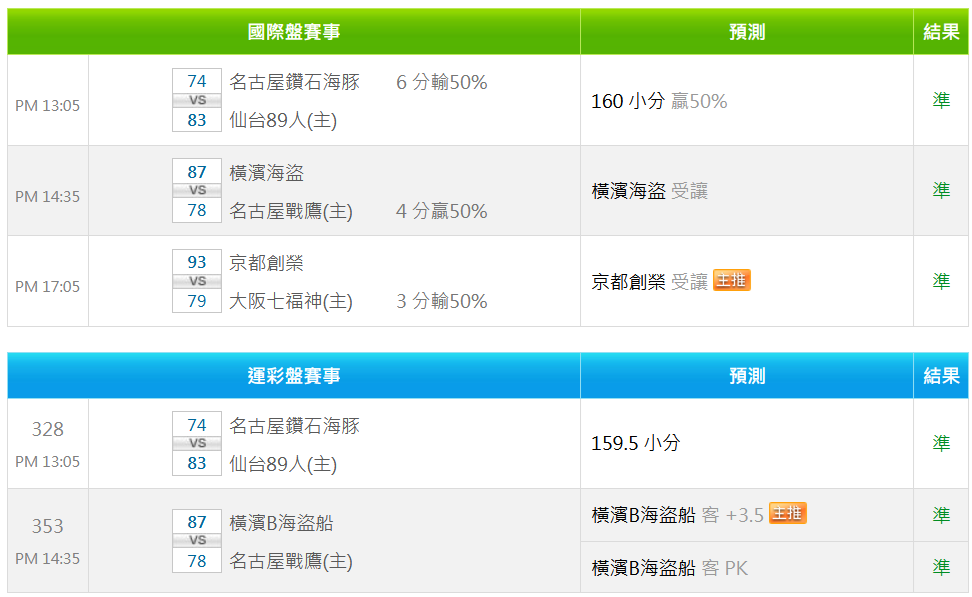Click the 橫濱海盜 受讓 prediction

pyautogui.click(x=649, y=191)
